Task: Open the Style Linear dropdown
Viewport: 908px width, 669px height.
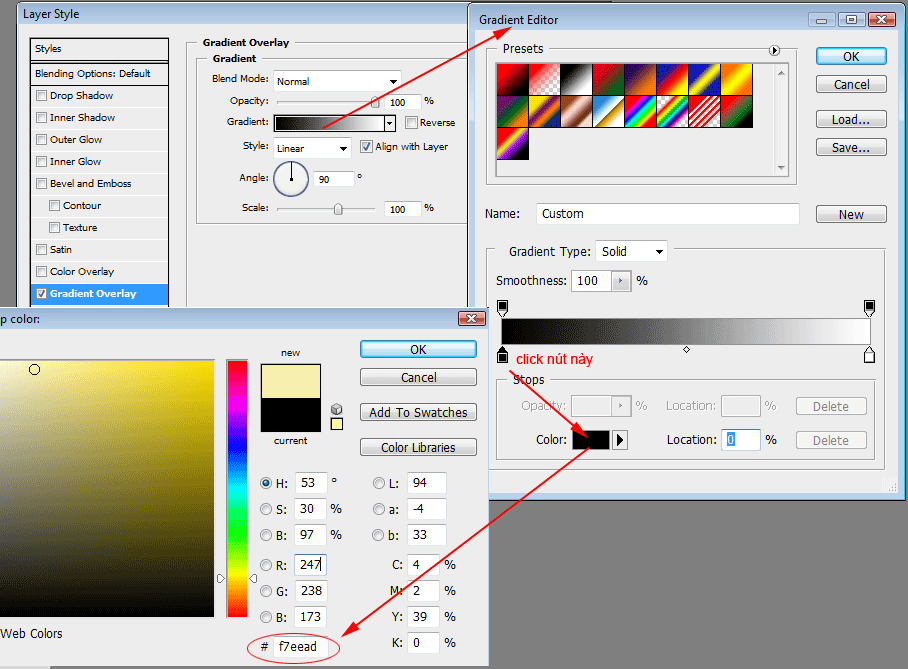Action: (312, 148)
